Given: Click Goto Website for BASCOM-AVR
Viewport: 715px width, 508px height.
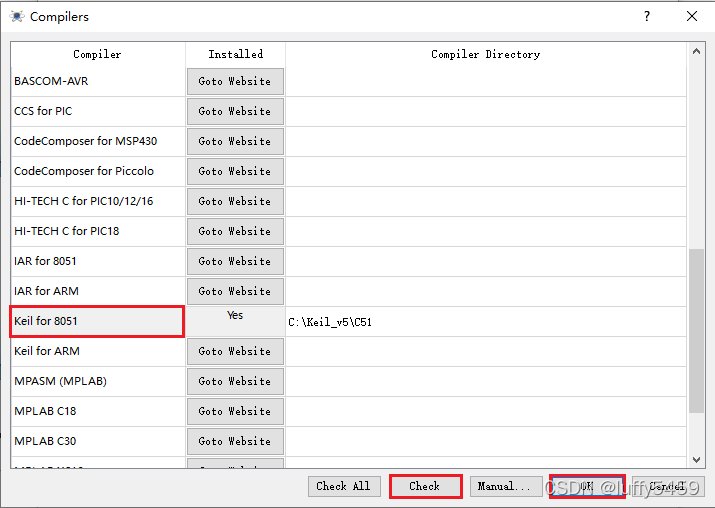Looking at the screenshot, I should (235, 82).
